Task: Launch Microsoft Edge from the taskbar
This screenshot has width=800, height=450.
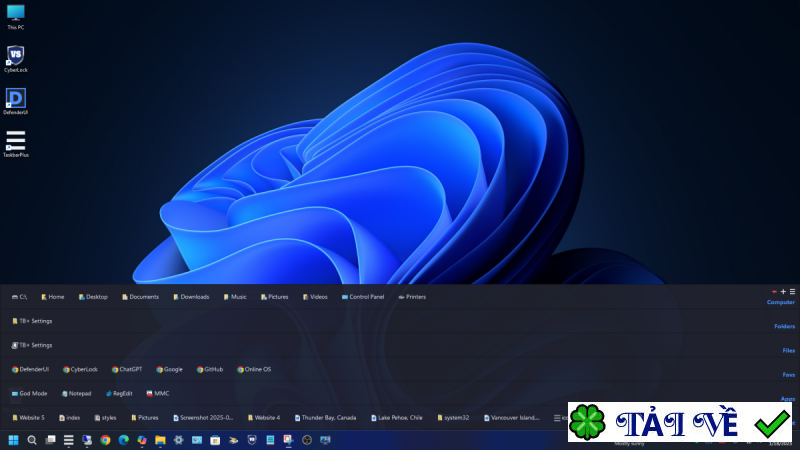Action: pos(123,440)
